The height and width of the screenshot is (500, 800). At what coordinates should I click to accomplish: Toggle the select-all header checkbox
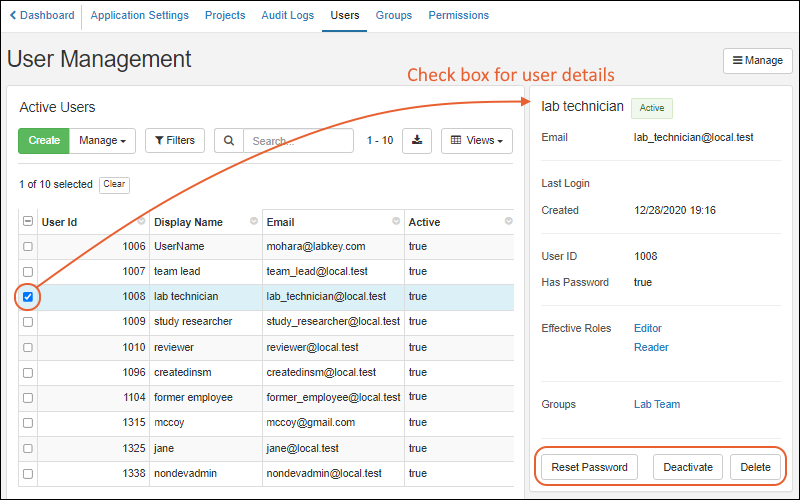pyautogui.click(x=28, y=222)
